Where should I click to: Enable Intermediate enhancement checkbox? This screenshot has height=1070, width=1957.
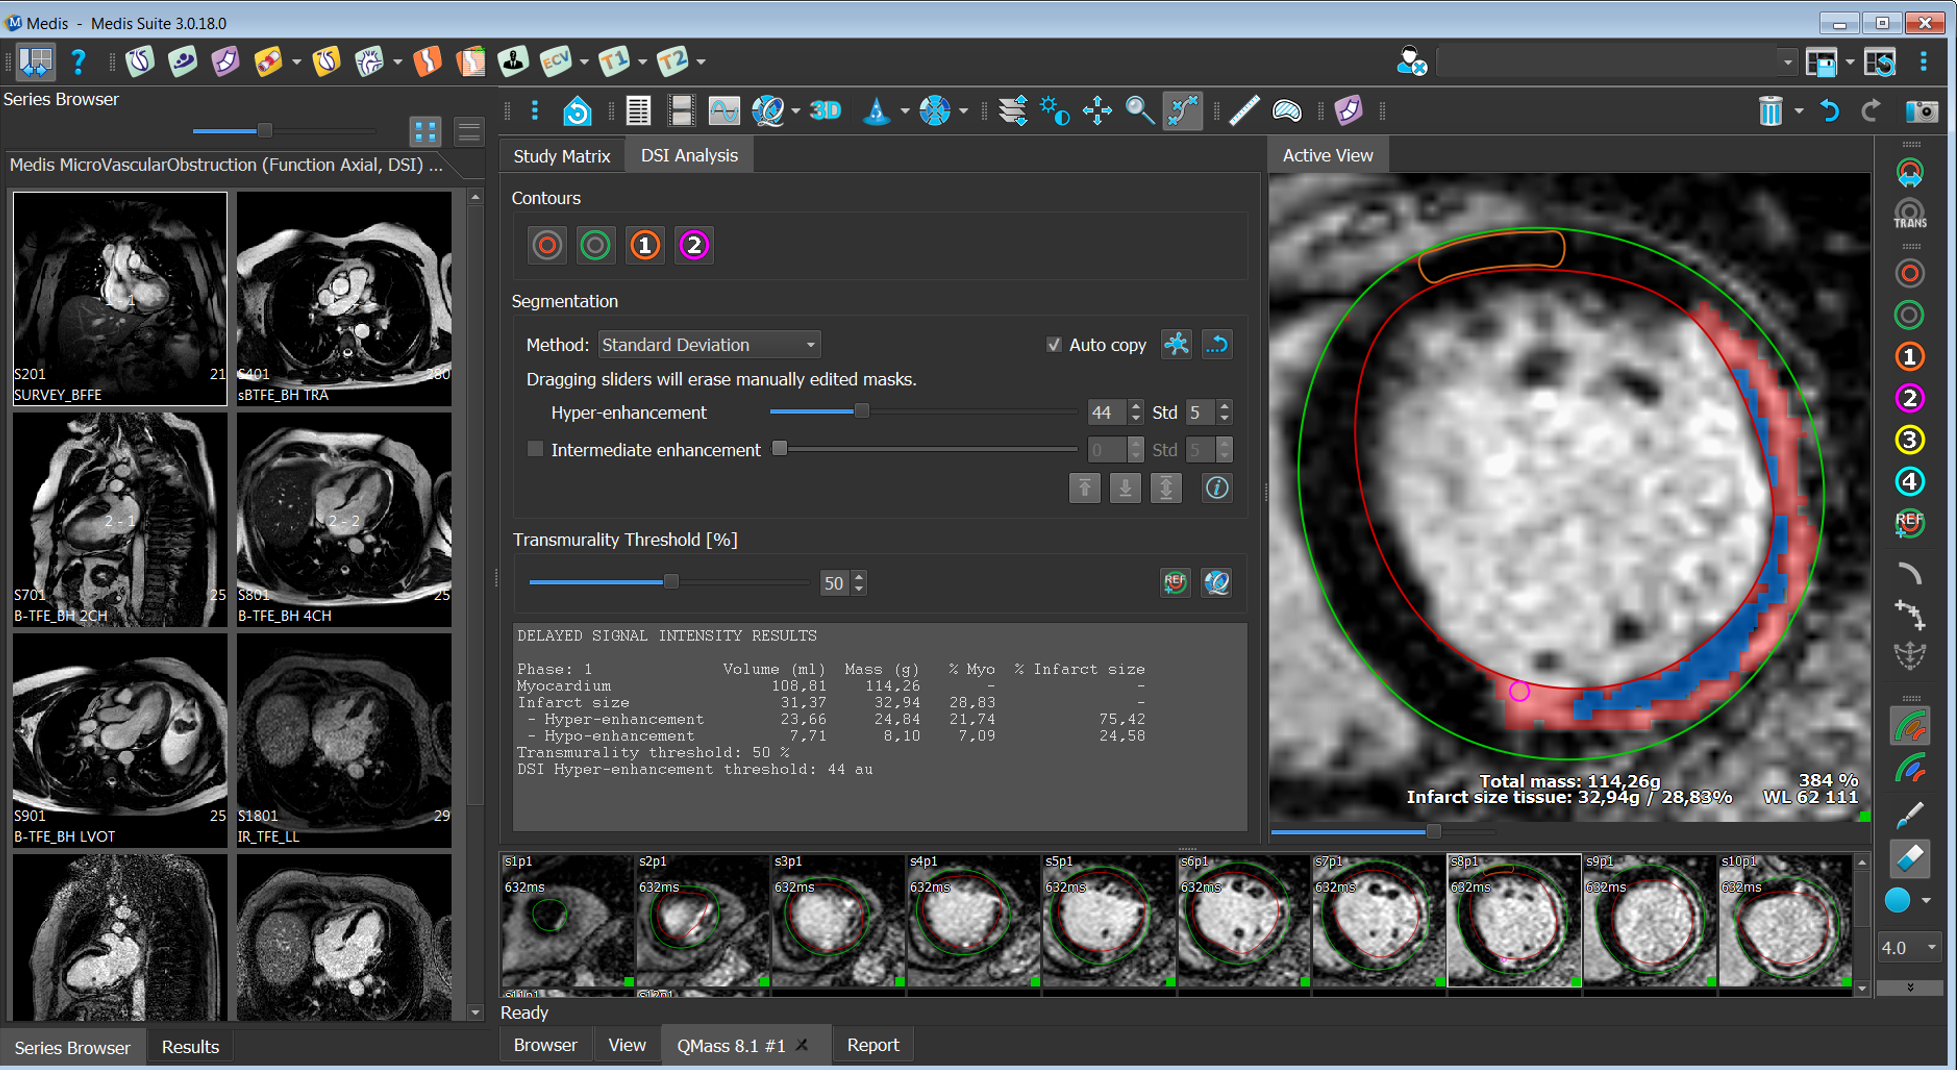click(536, 450)
